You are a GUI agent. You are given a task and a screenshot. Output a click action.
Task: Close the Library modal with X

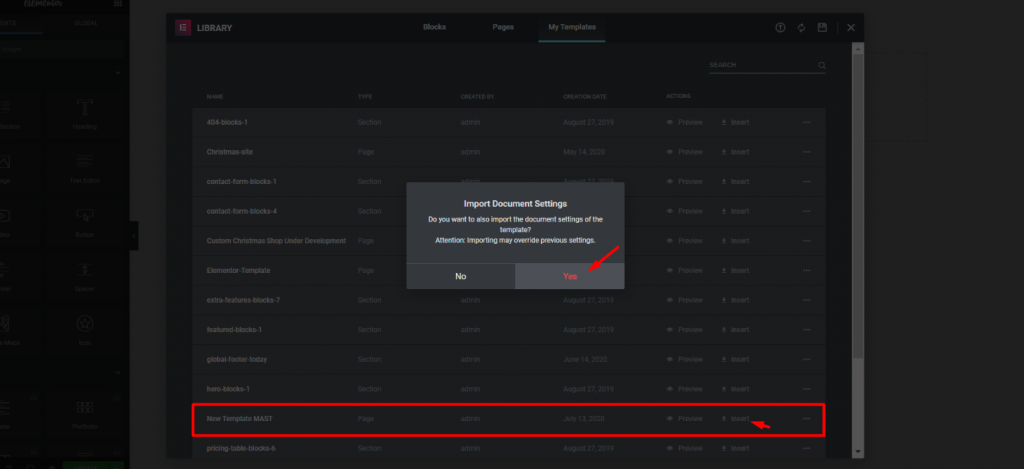coord(851,28)
